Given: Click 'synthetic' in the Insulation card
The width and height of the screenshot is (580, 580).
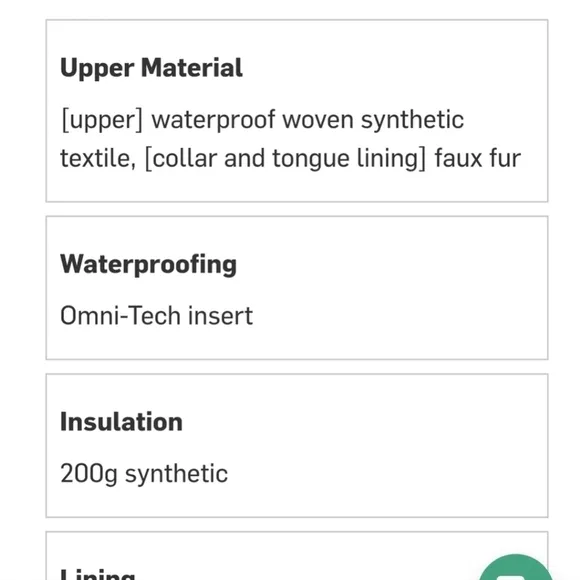Looking at the screenshot, I should pos(176,474).
